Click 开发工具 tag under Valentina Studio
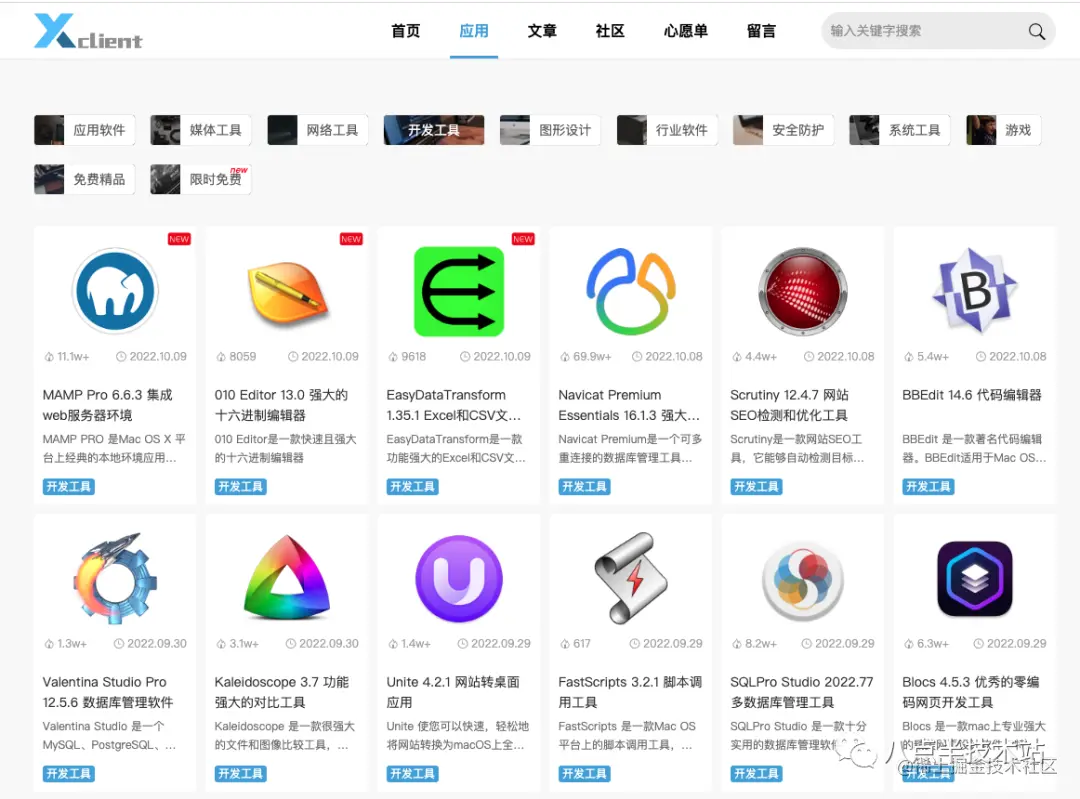This screenshot has height=799, width=1080. 68,774
